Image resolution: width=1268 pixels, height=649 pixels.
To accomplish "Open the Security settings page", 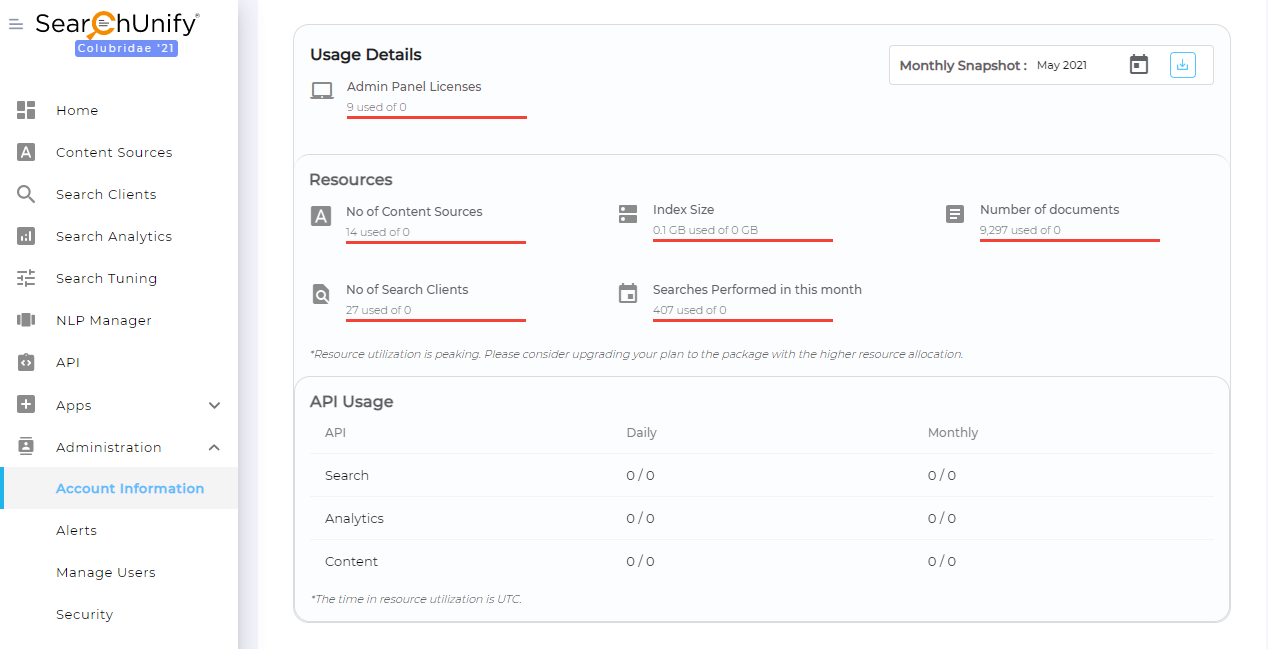I will [84, 614].
